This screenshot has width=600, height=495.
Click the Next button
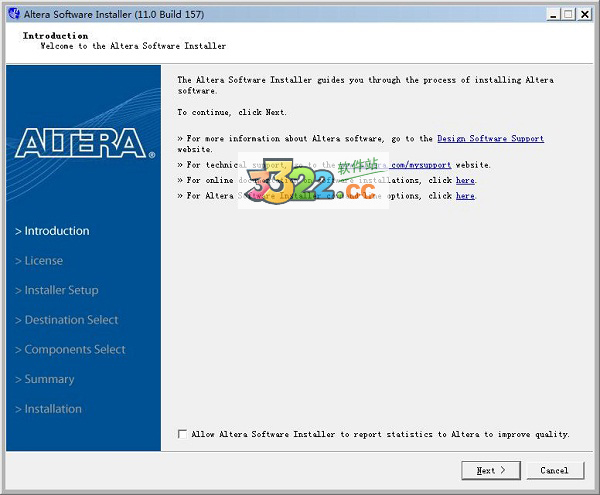click(x=491, y=470)
